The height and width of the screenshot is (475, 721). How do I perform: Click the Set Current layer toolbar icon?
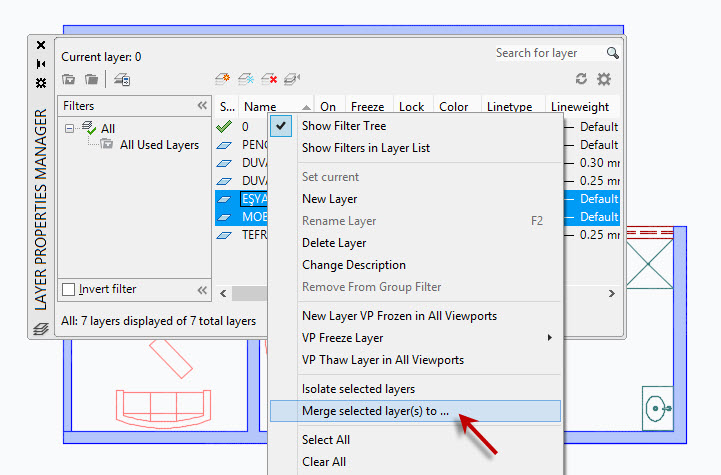point(292,79)
